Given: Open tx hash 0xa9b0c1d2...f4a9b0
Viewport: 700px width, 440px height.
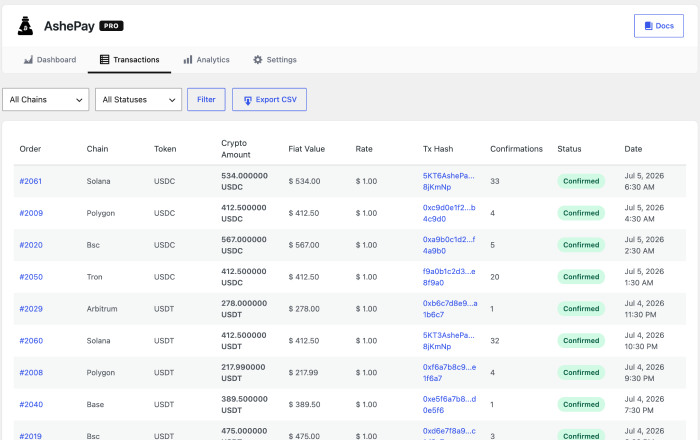Looking at the screenshot, I should click(x=449, y=245).
